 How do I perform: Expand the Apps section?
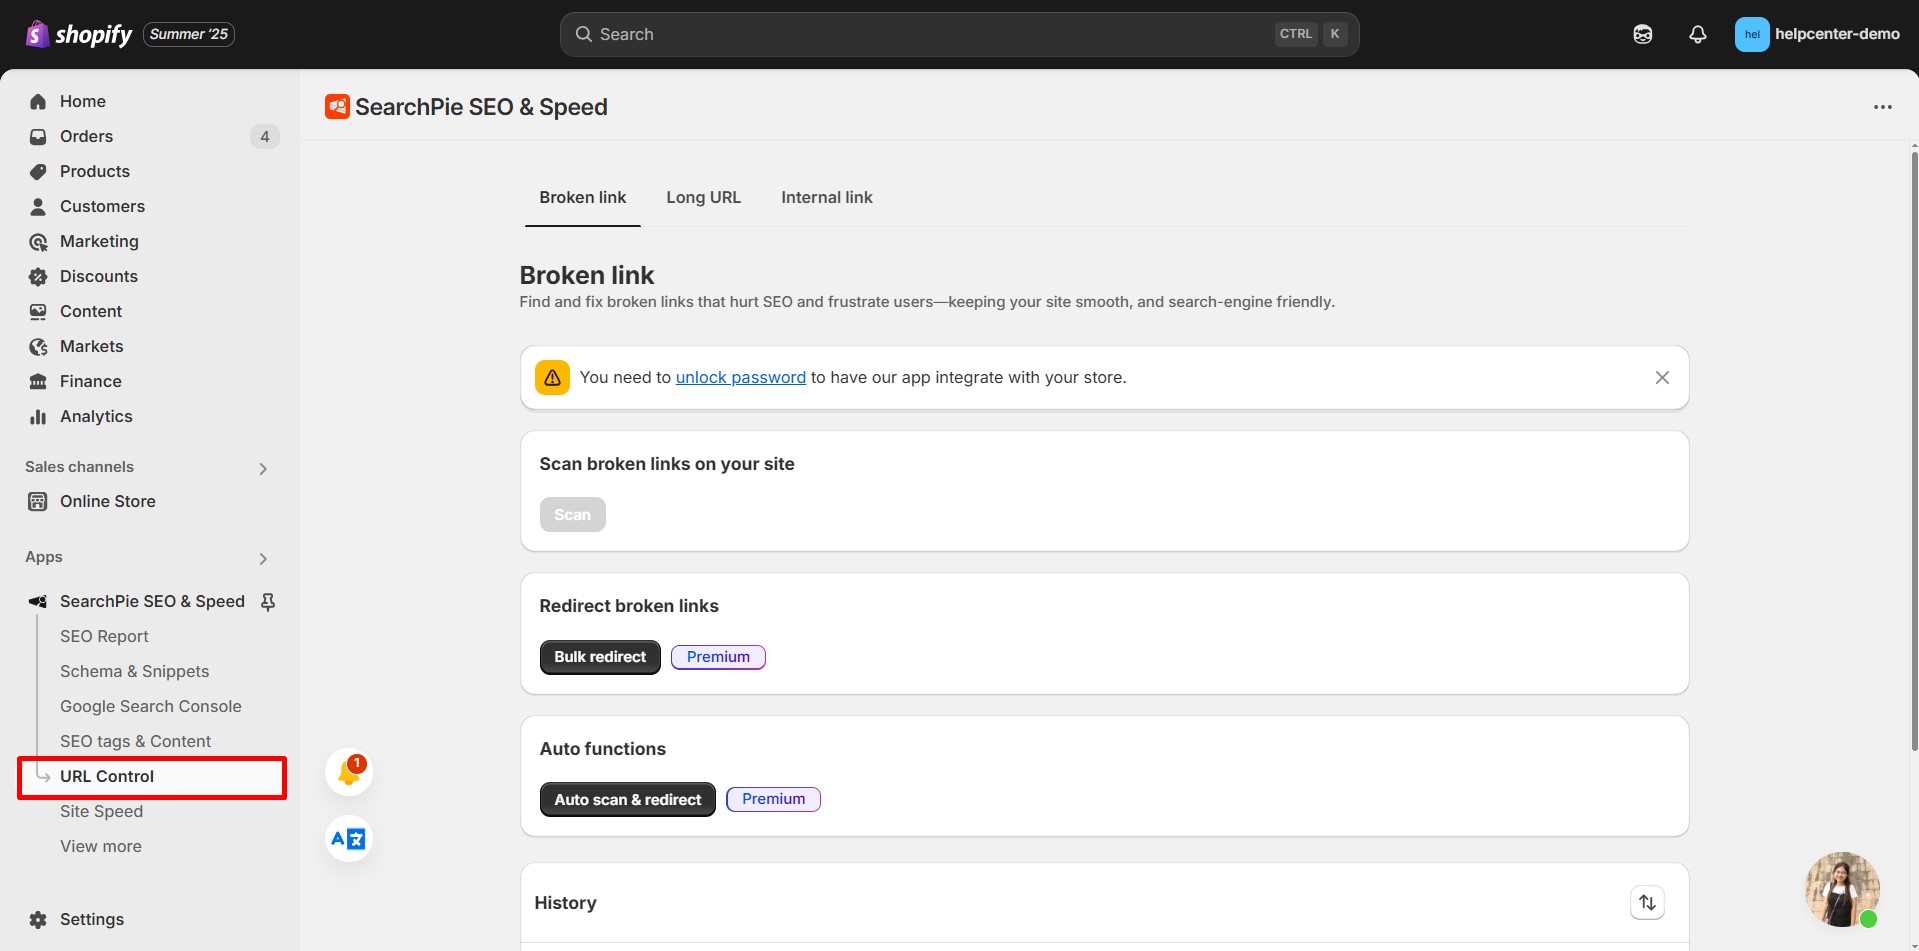(x=262, y=558)
